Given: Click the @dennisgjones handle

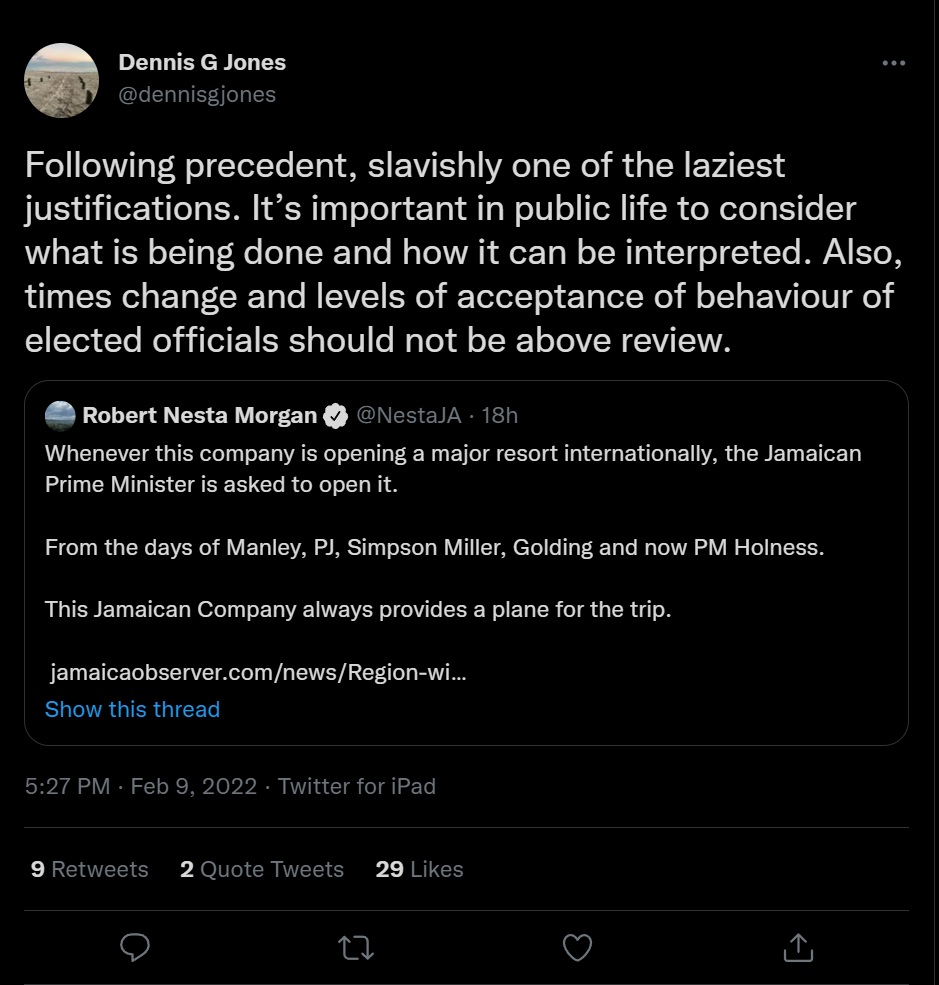Looking at the screenshot, I should point(197,95).
